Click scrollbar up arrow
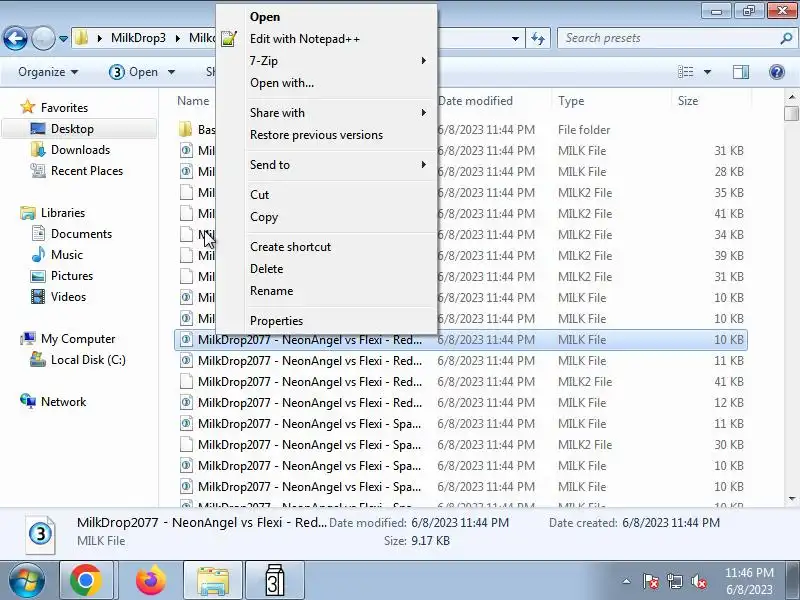This screenshot has width=800, height=600. 791,96
